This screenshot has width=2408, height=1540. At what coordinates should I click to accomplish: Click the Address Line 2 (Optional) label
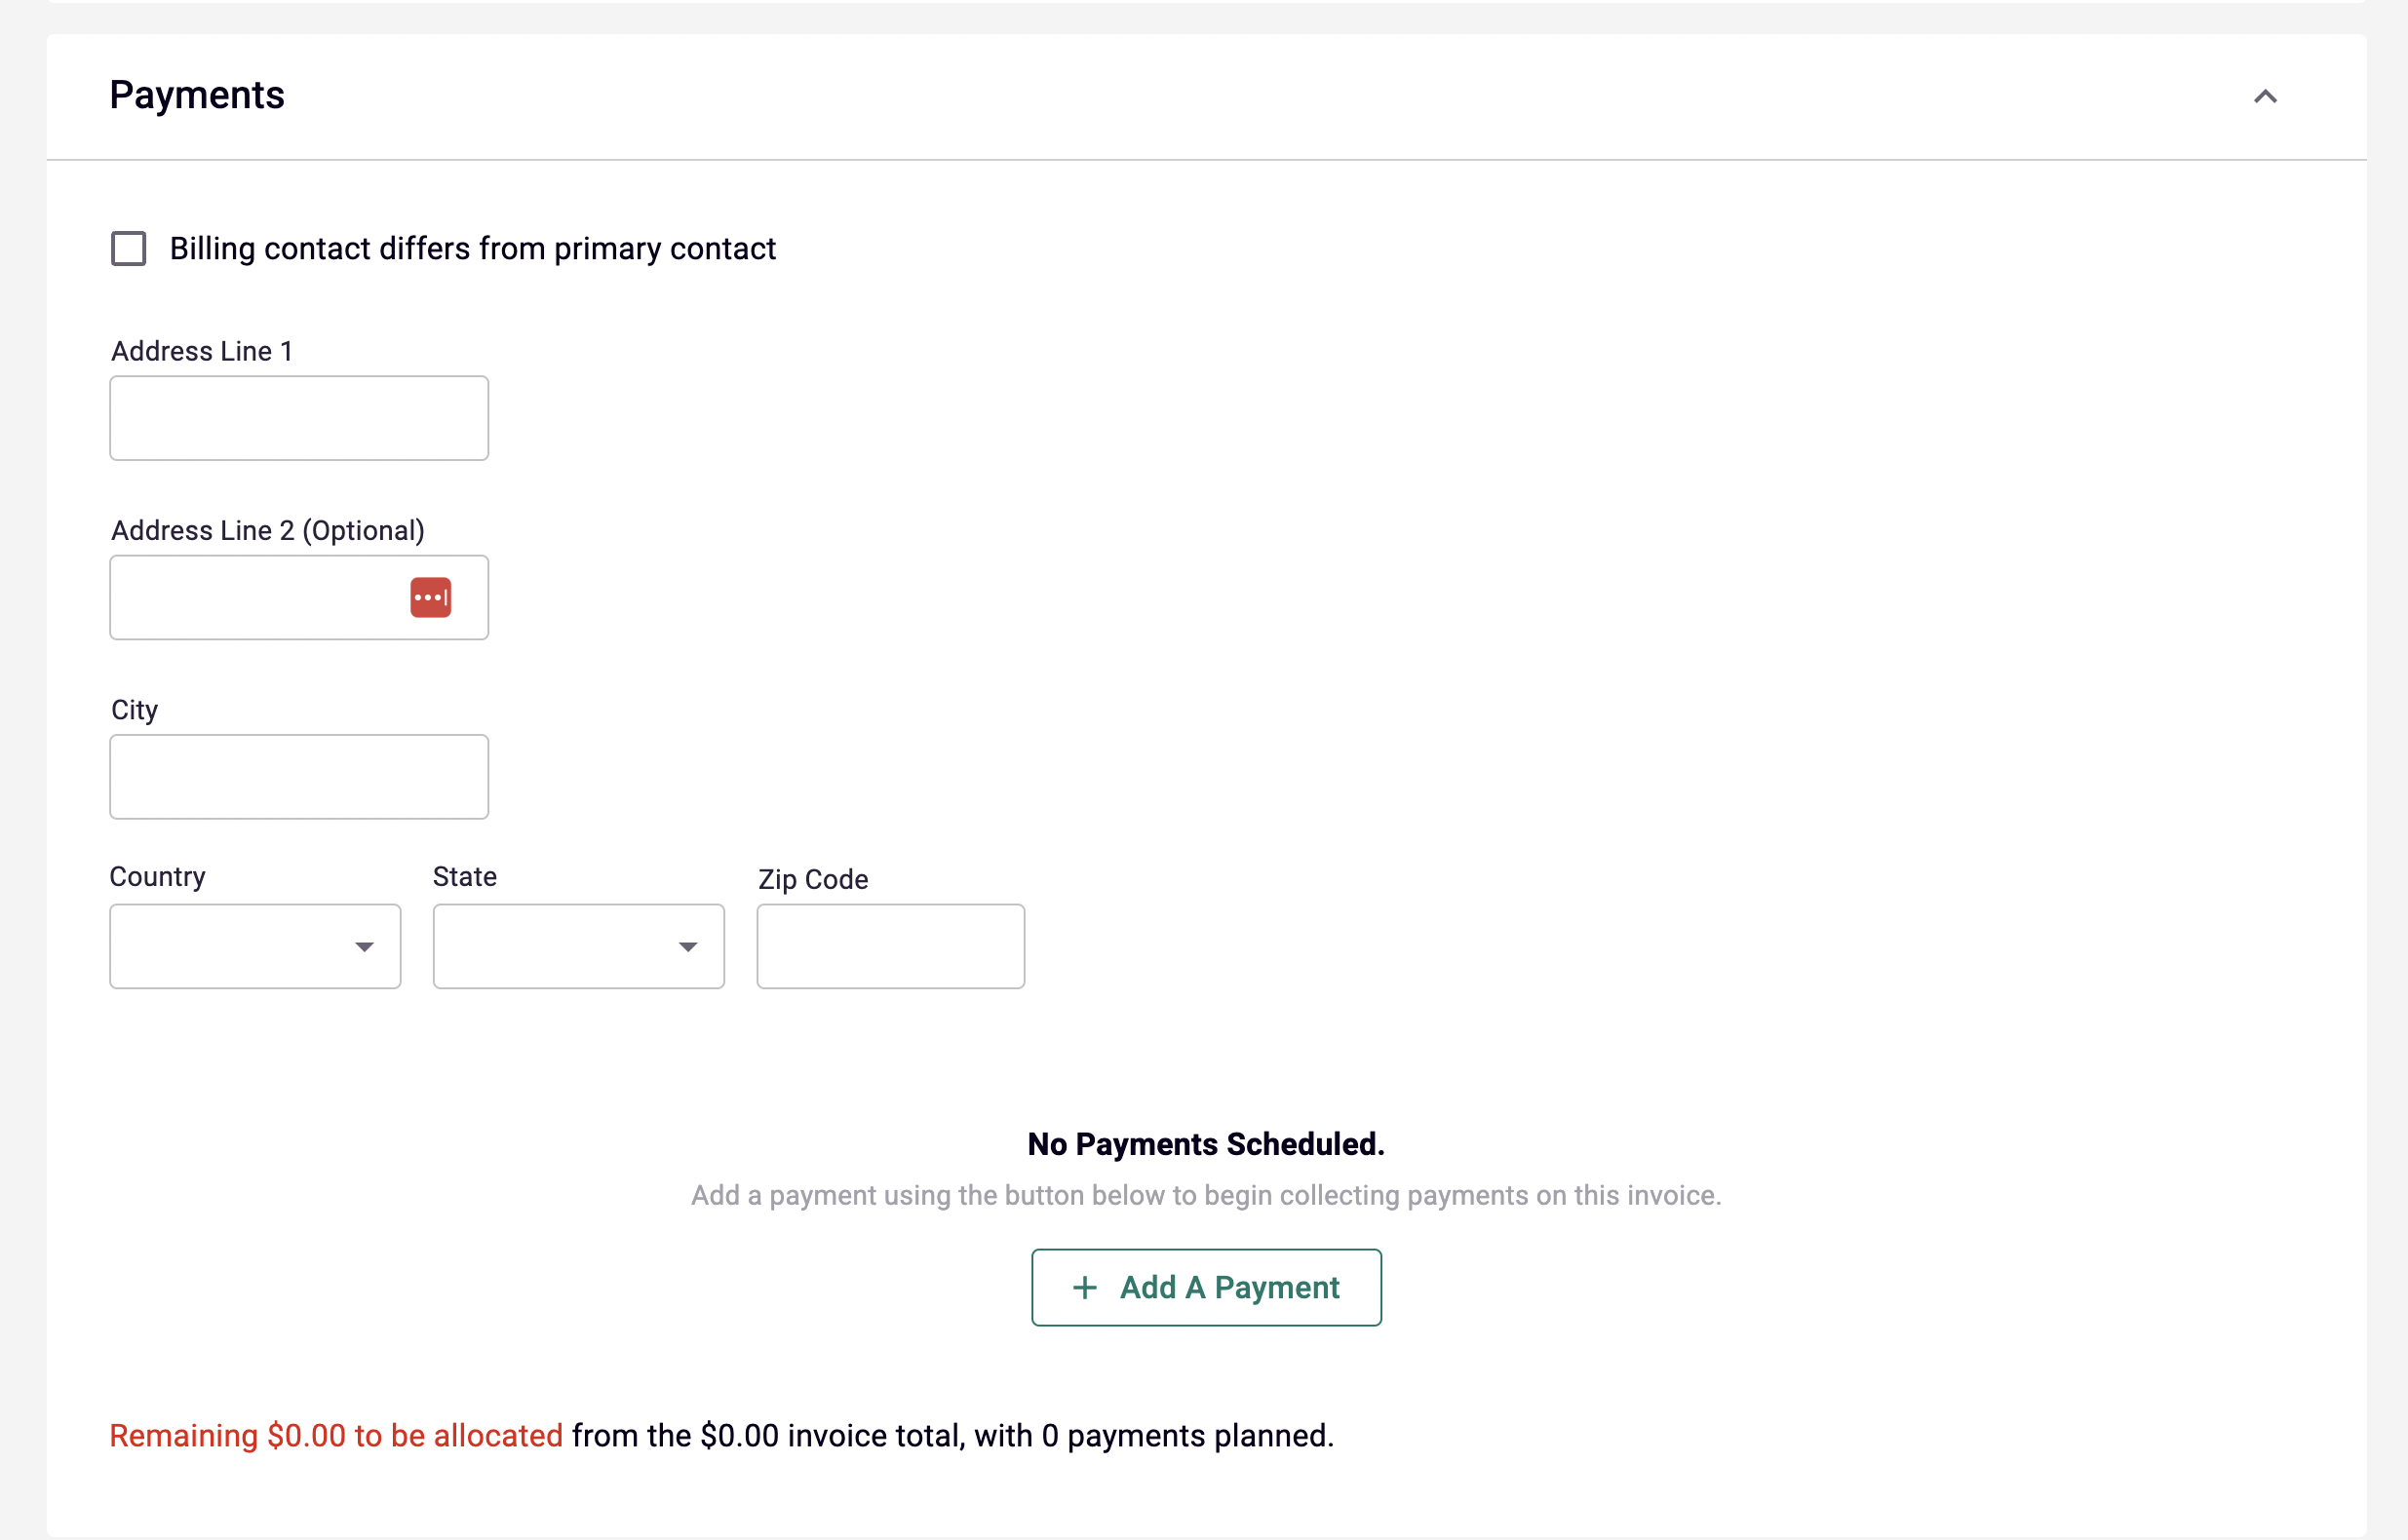pos(267,530)
